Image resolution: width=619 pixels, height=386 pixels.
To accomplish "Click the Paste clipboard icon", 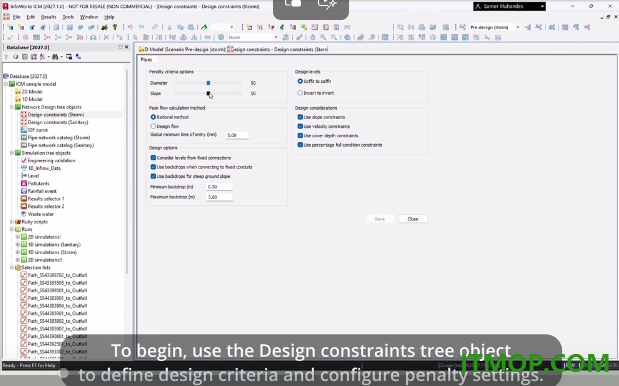I will (191, 27).
